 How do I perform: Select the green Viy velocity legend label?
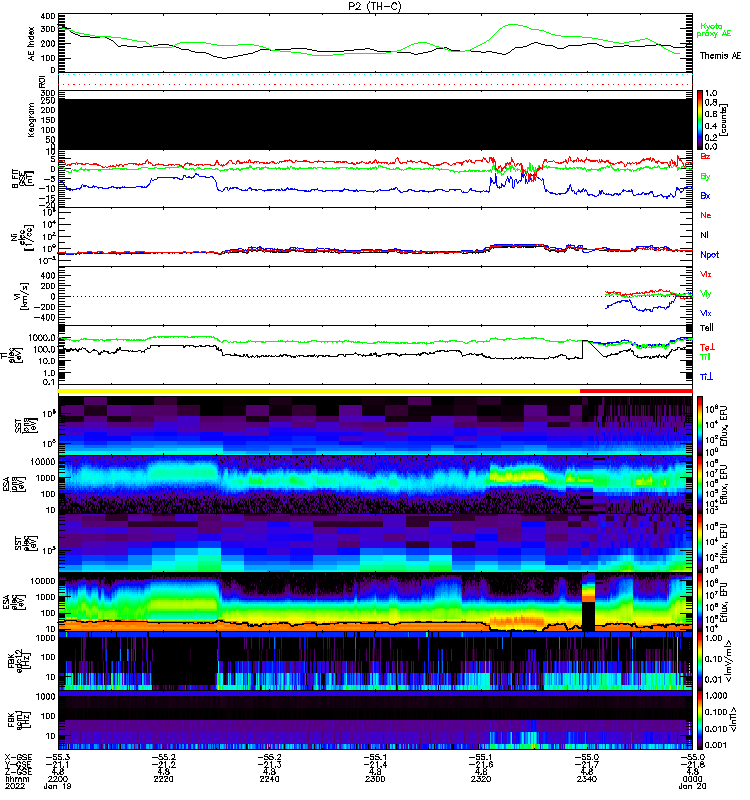pos(705,294)
